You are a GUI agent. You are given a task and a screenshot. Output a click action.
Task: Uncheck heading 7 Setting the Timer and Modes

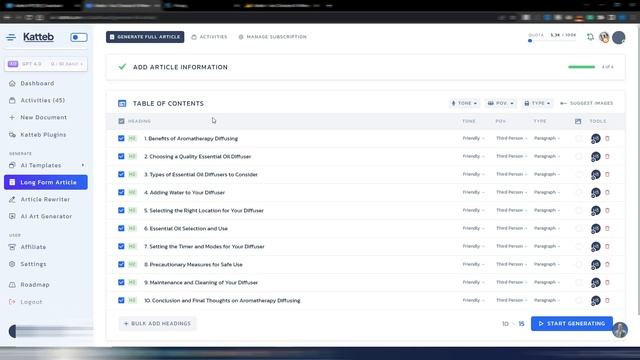[x=121, y=246]
